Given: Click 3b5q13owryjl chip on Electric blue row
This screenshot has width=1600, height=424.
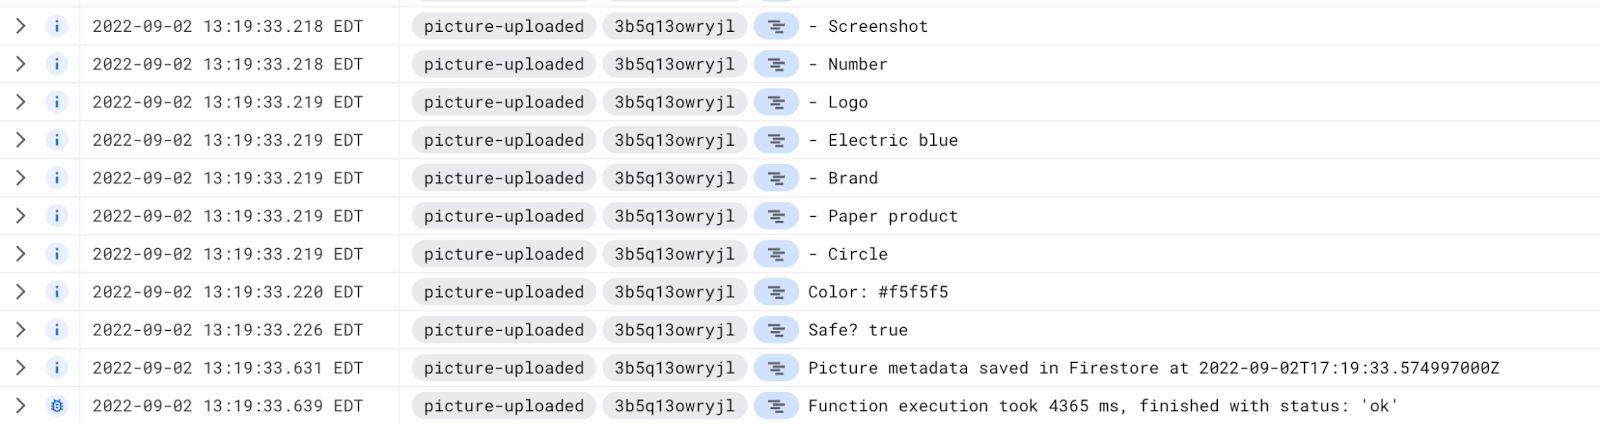Looking at the screenshot, I should [x=675, y=140].
